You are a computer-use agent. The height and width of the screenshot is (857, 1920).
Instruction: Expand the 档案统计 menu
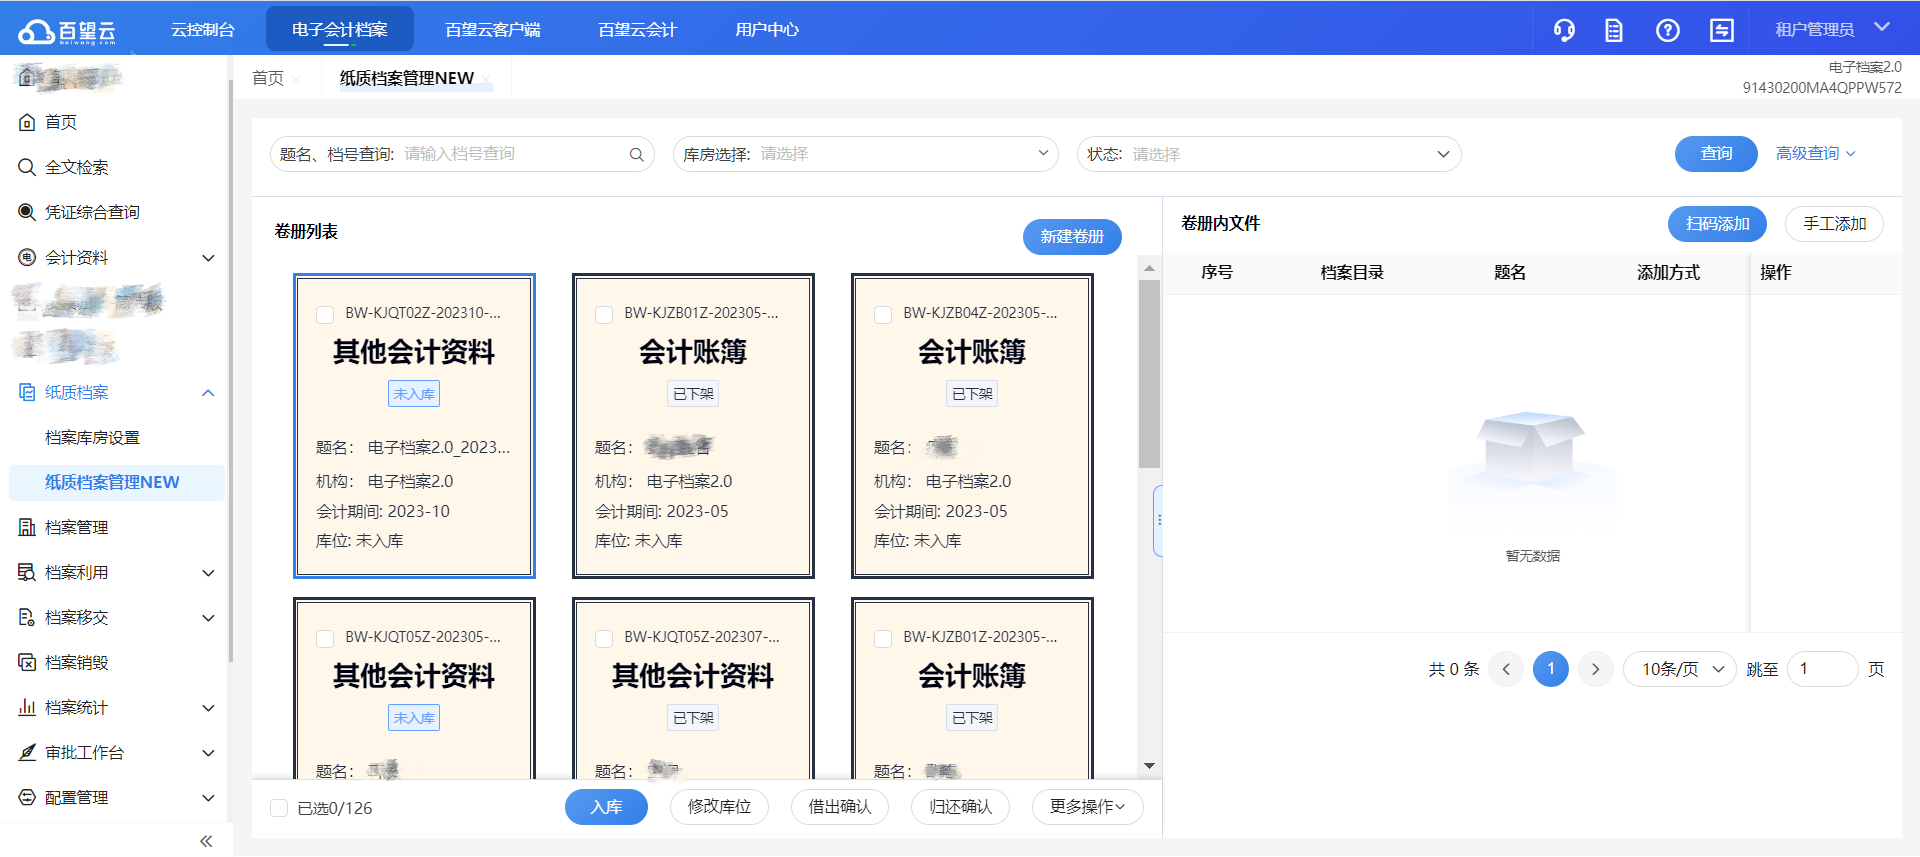208,708
